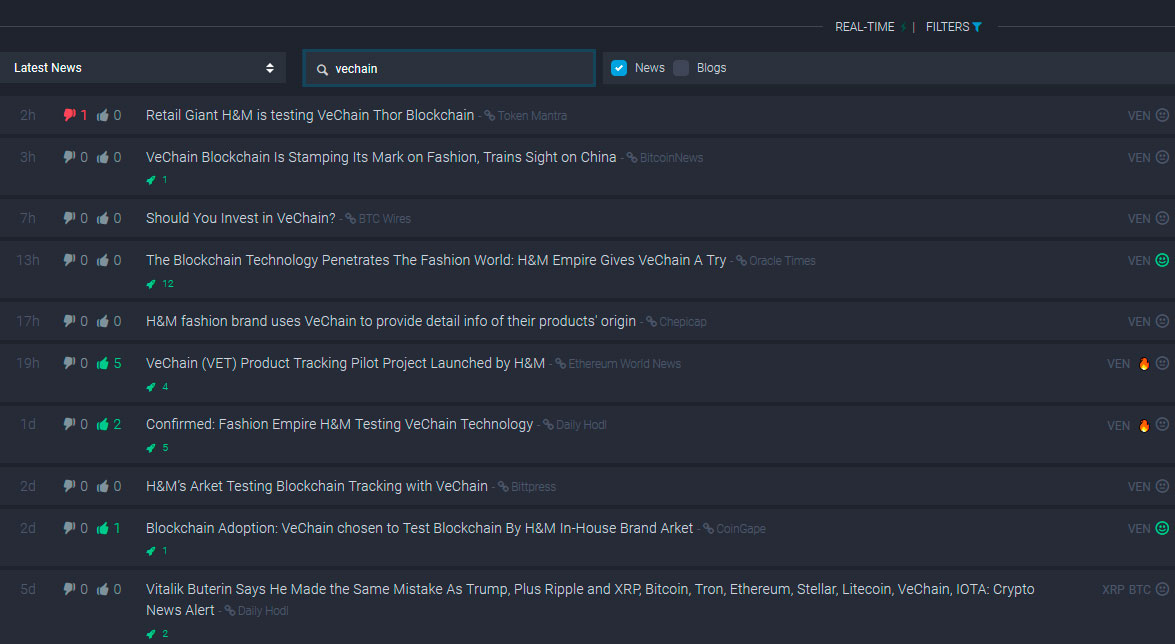This screenshot has height=644, width=1175.
Task: Open the FILTERS funnel panel
Action: pos(954,27)
